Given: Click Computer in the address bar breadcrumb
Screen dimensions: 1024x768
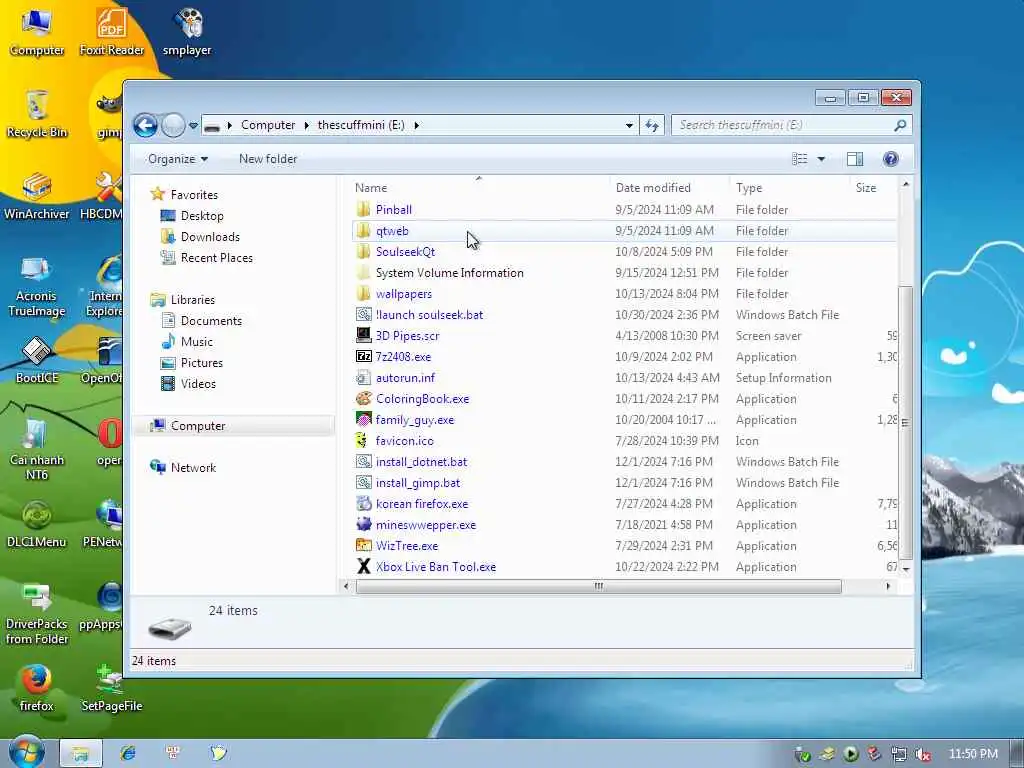Looking at the screenshot, I should coord(268,125).
